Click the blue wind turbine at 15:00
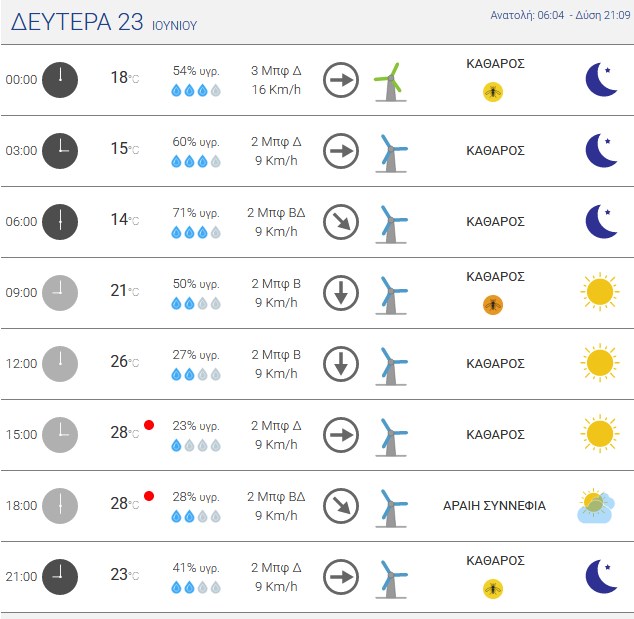This screenshot has width=634, height=619. [x=392, y=437]
